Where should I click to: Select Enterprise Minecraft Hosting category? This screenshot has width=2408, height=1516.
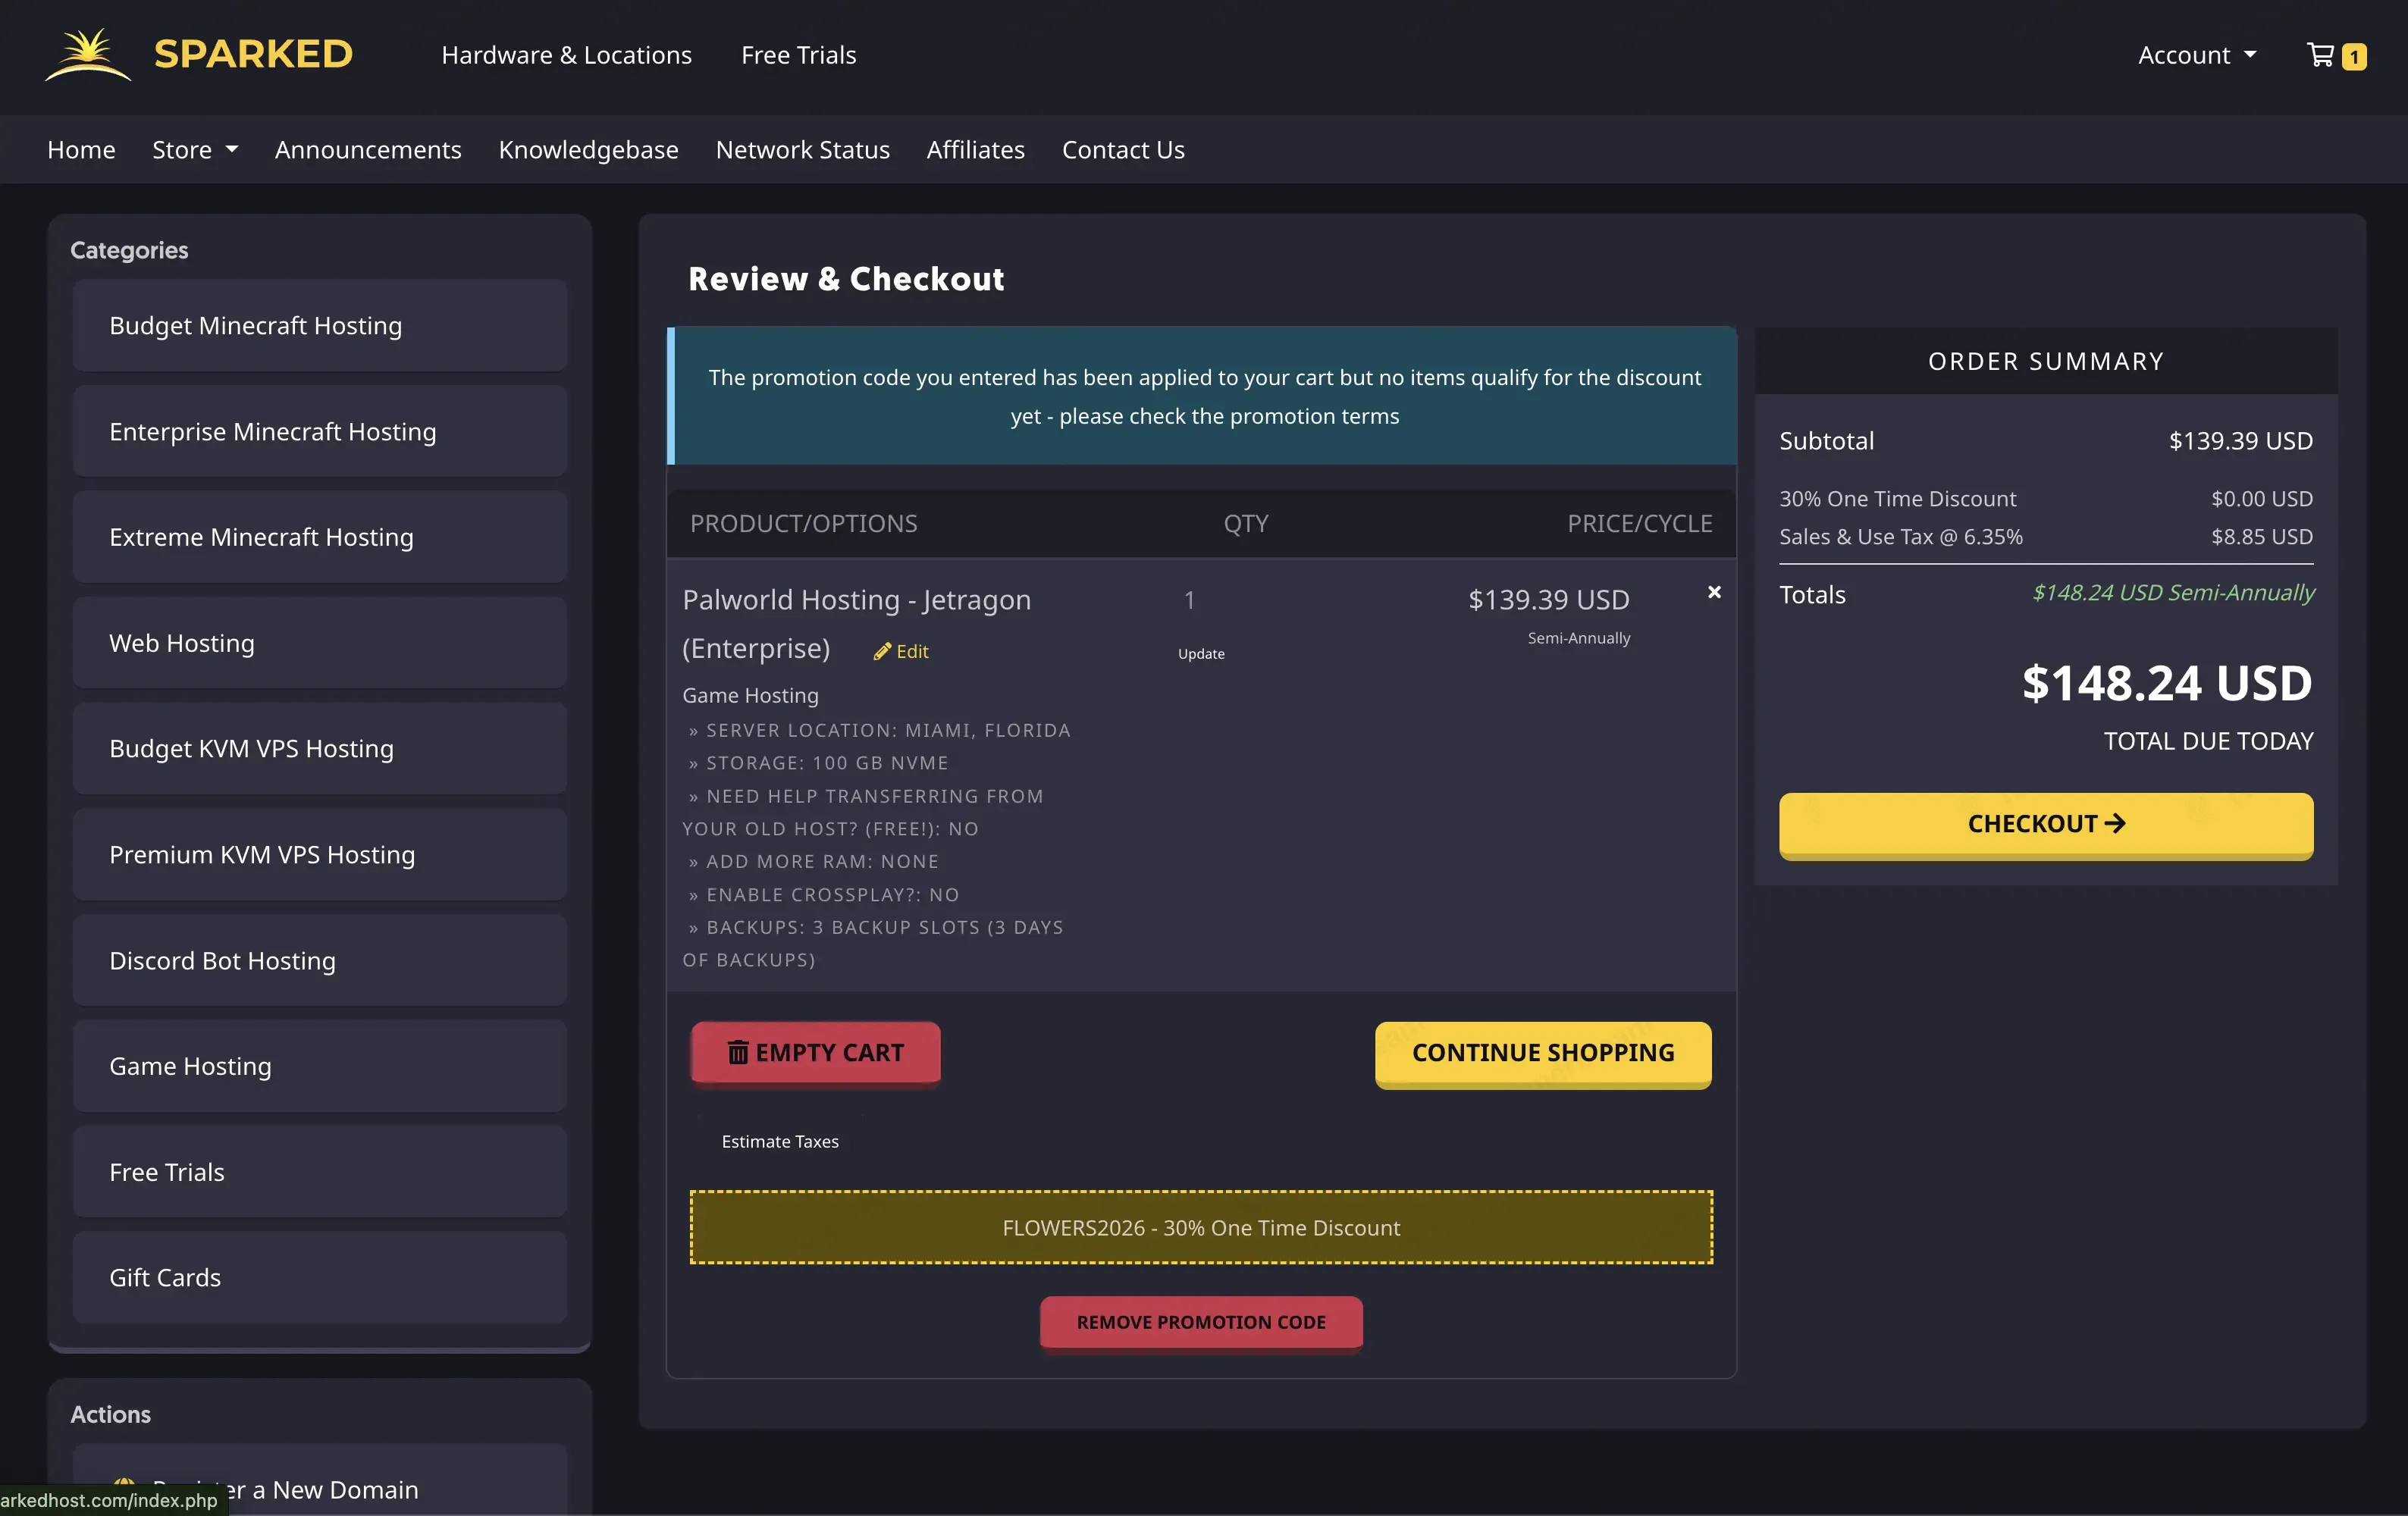pyautogui.click(x=320, y=431)
